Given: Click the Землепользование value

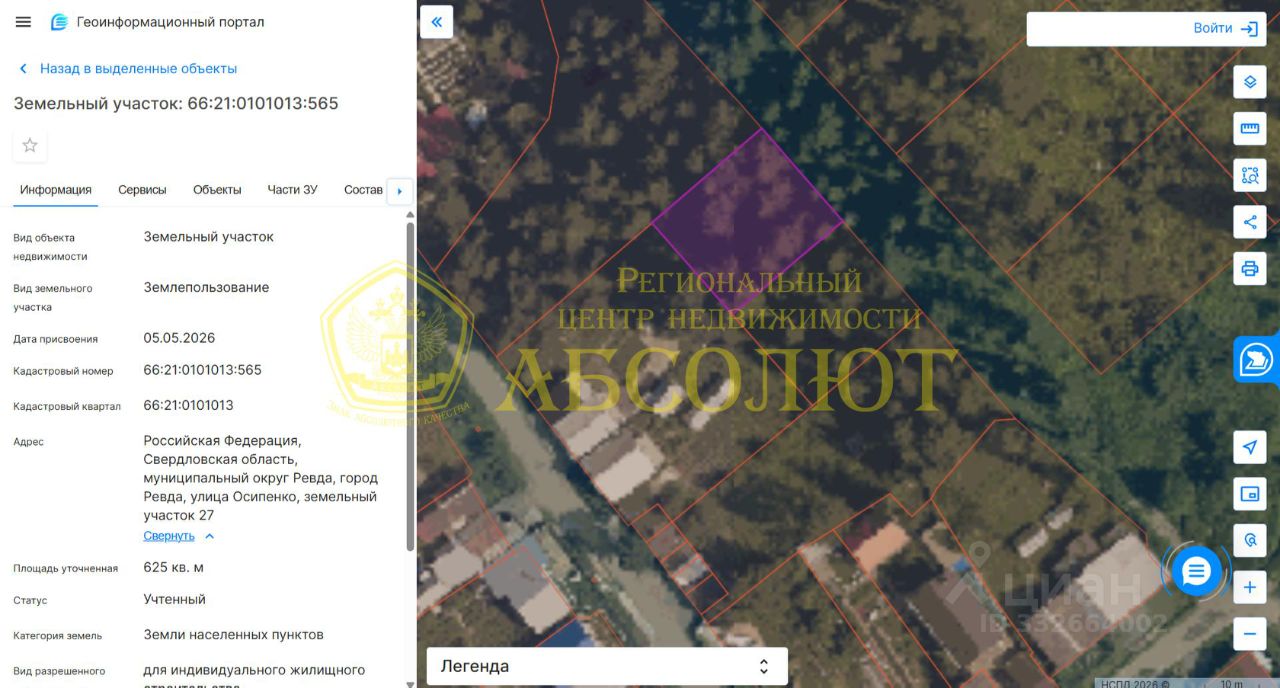Looking at the screenshot, I should (207, 288).
